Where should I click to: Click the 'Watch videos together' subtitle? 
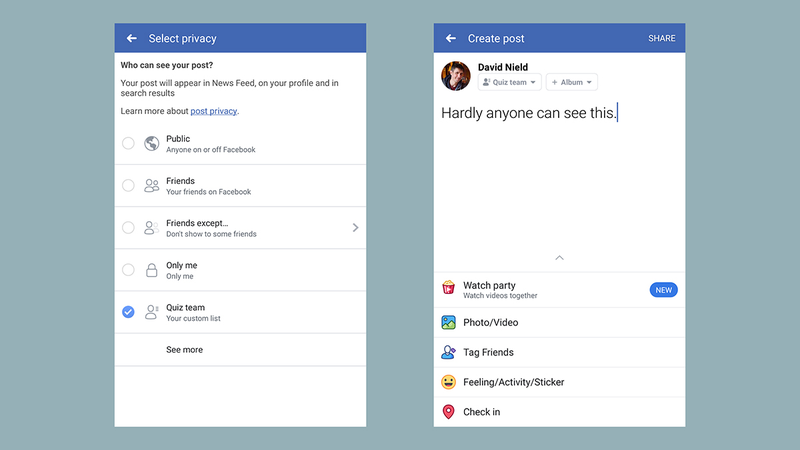coord(500,295)
